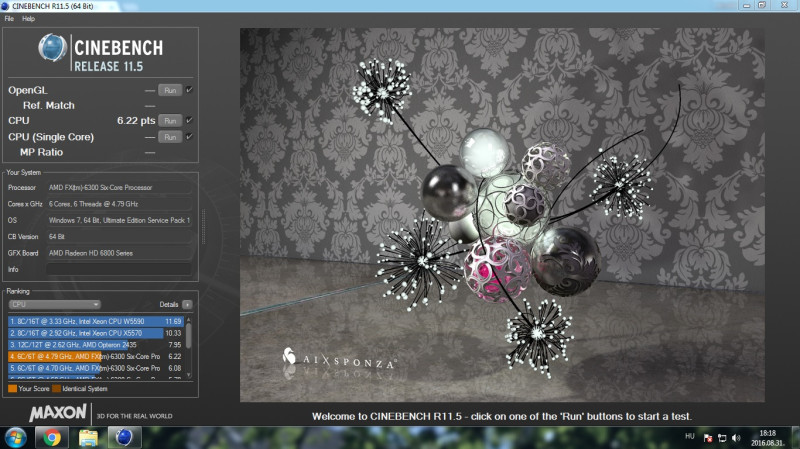Click the empty Info input field
The image size is (800, 449).
pos(119,269)
